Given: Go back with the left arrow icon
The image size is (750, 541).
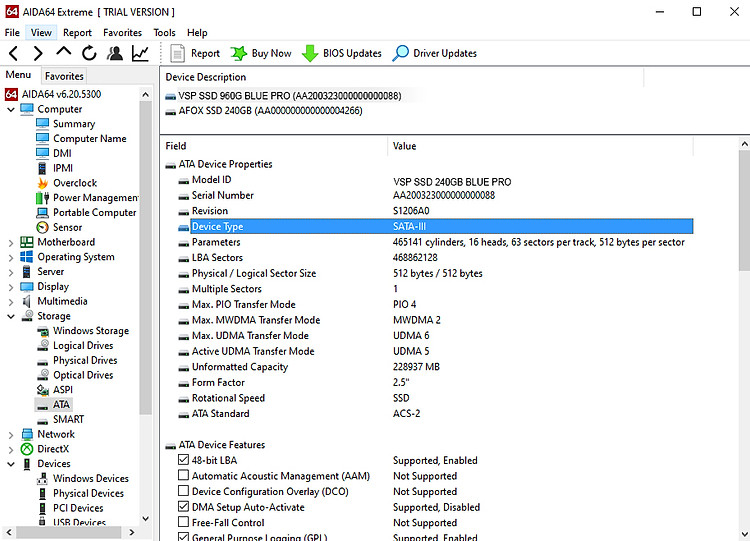Looking at the screenshot, I should coord(13,53).
